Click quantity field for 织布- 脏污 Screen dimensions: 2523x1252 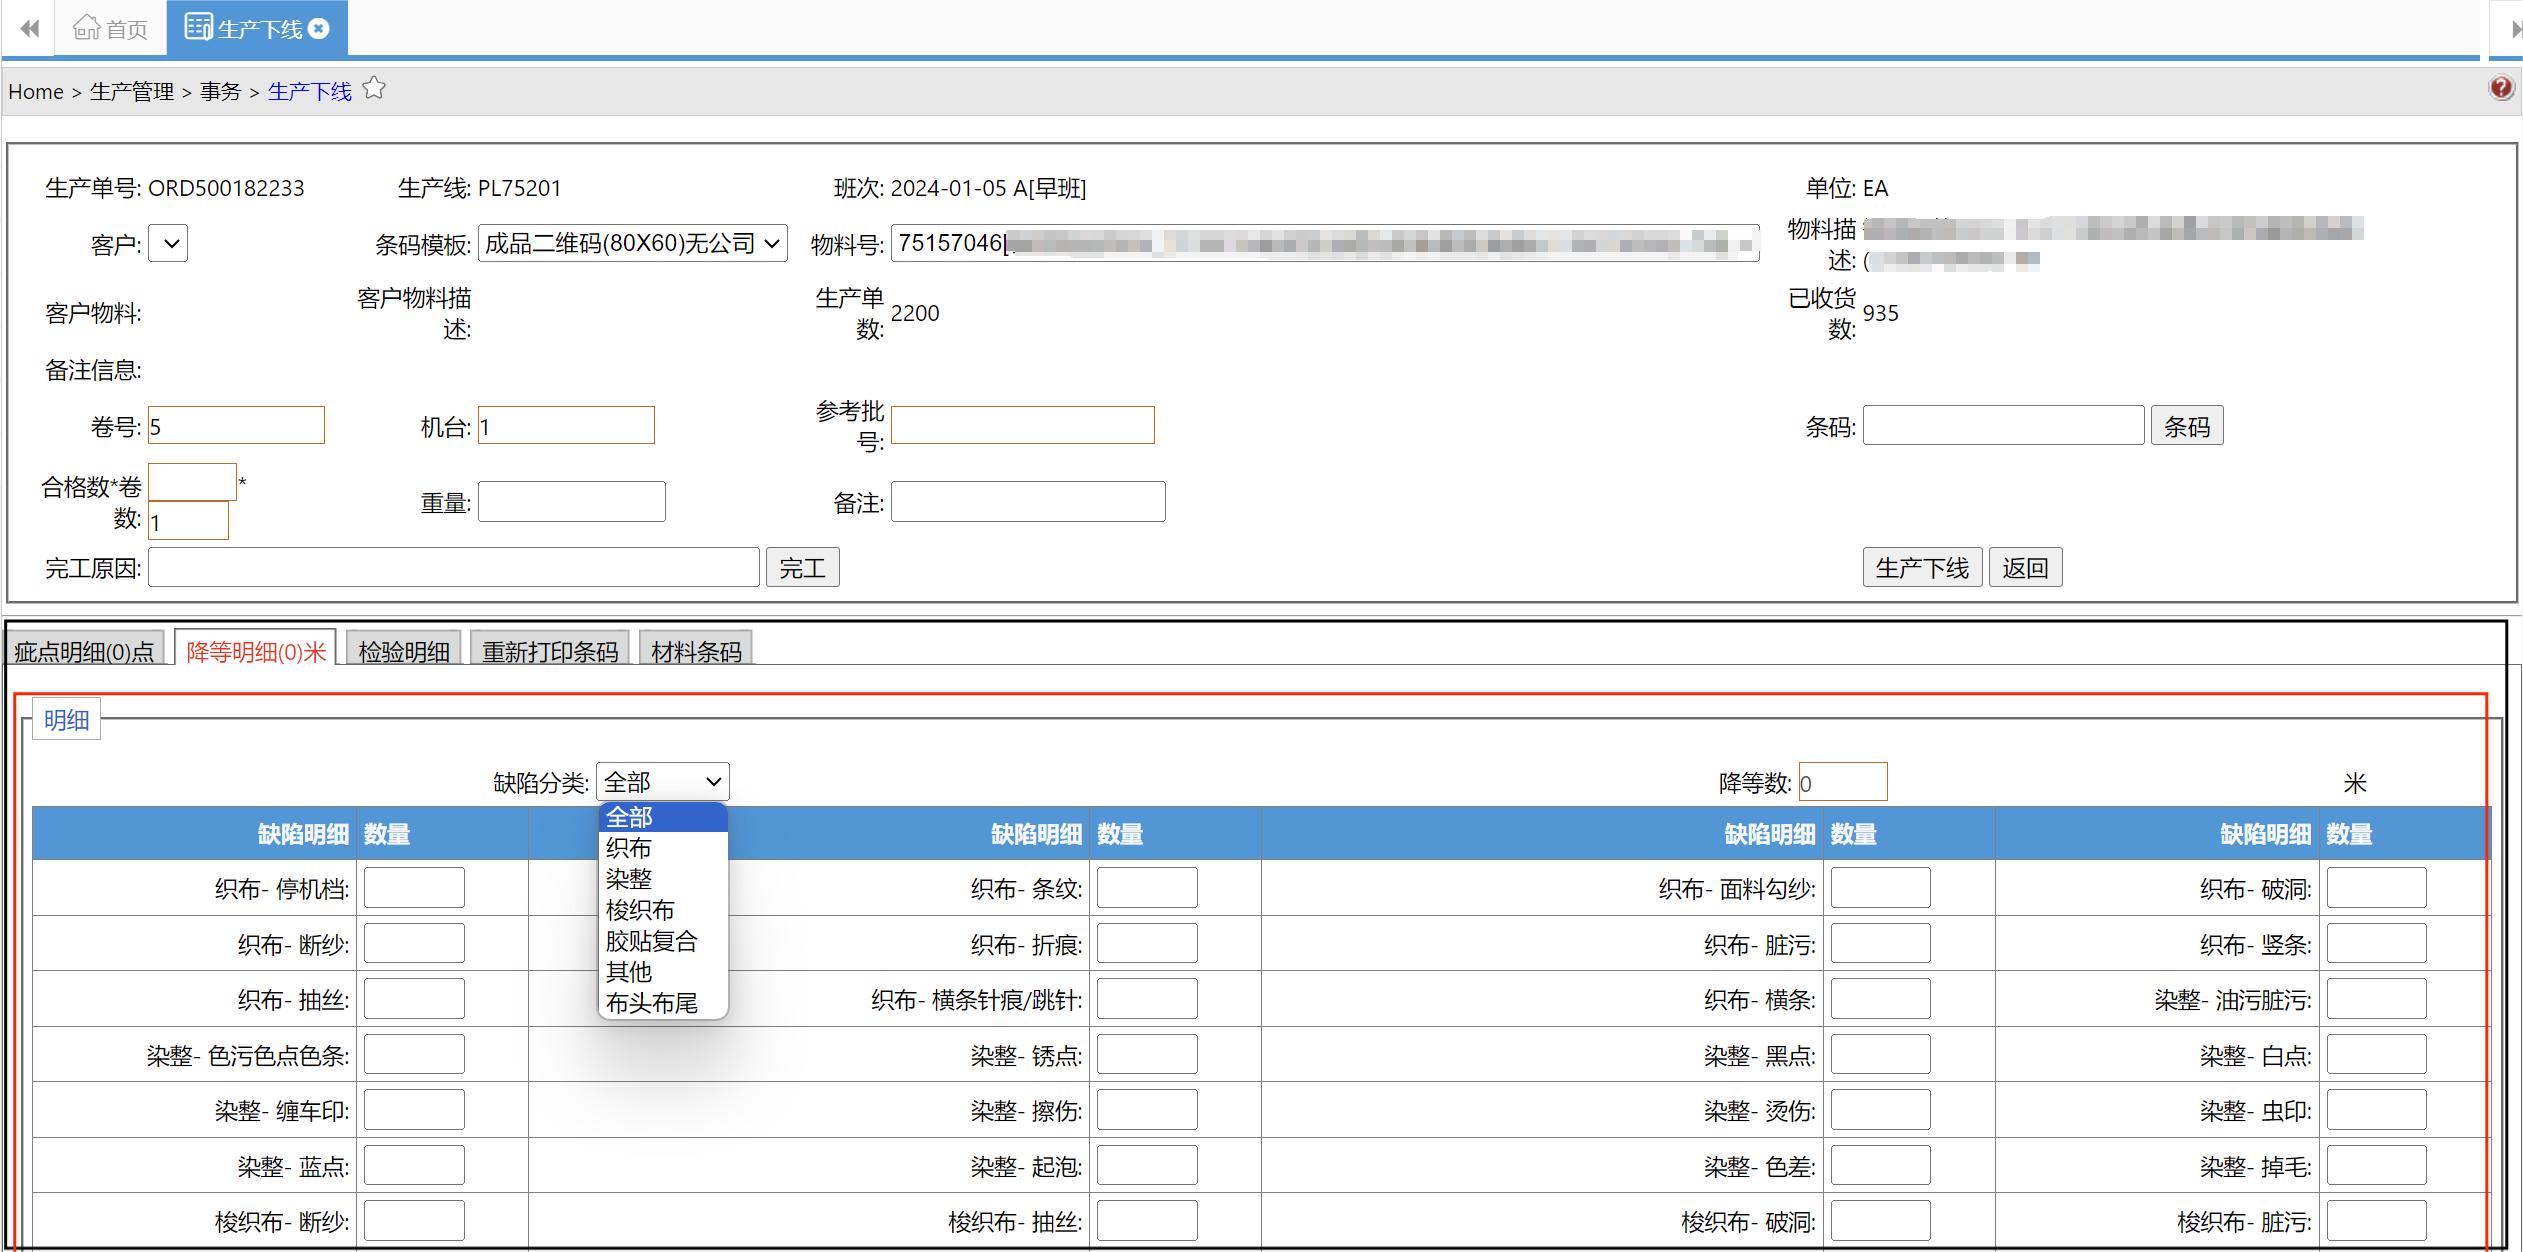[1880, 943]
